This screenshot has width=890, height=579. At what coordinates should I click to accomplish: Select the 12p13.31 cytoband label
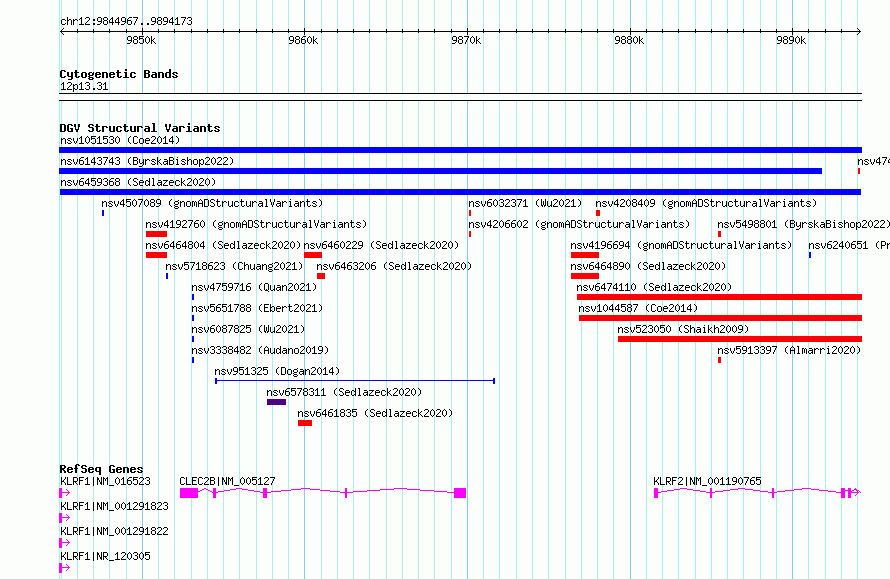click(84, 87)
